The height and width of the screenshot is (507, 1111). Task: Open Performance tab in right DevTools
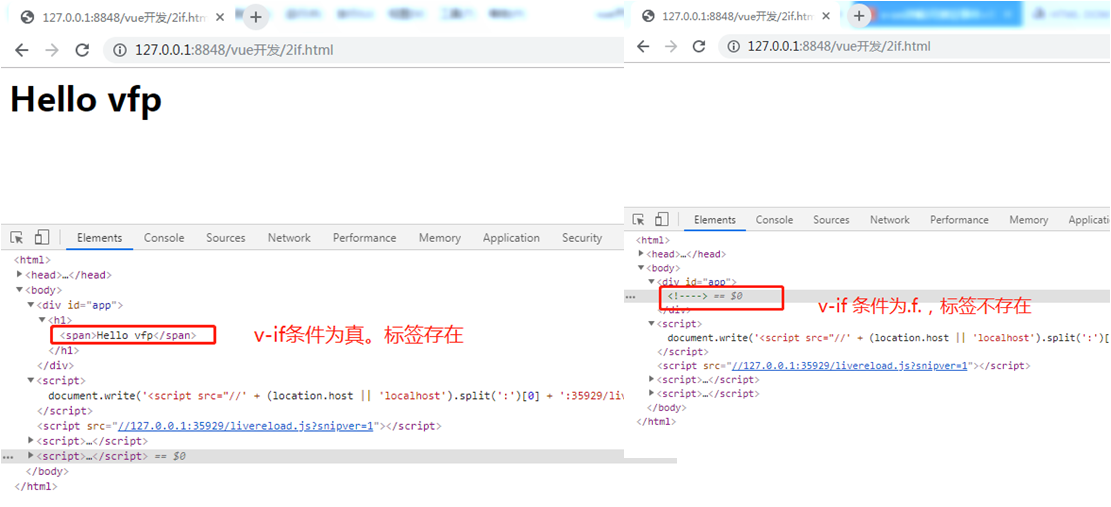click(959, 220)
